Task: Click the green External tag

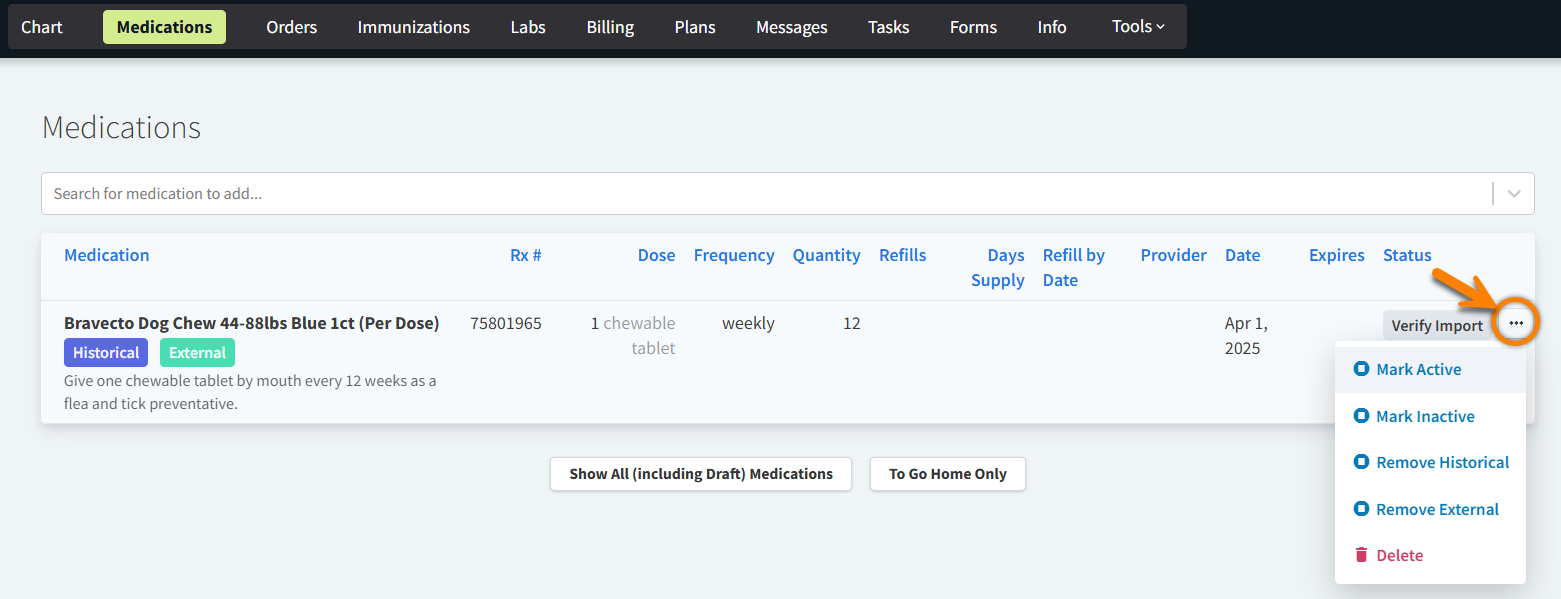Action: tap(197, 352)
